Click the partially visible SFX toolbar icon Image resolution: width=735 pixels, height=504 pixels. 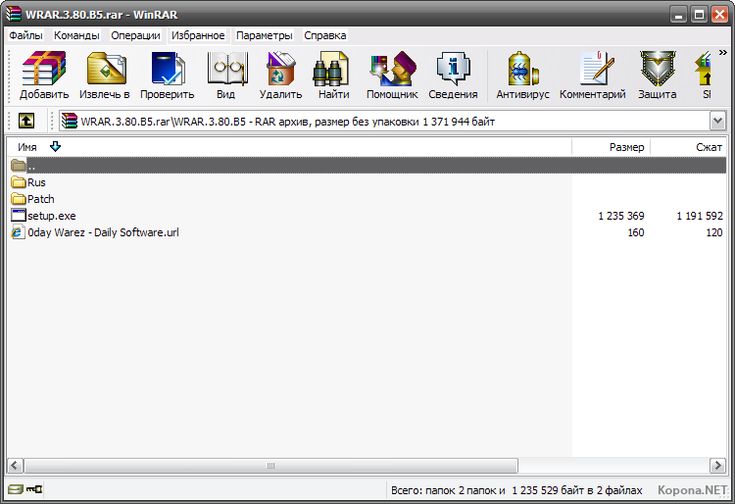(x=705, y=68)
